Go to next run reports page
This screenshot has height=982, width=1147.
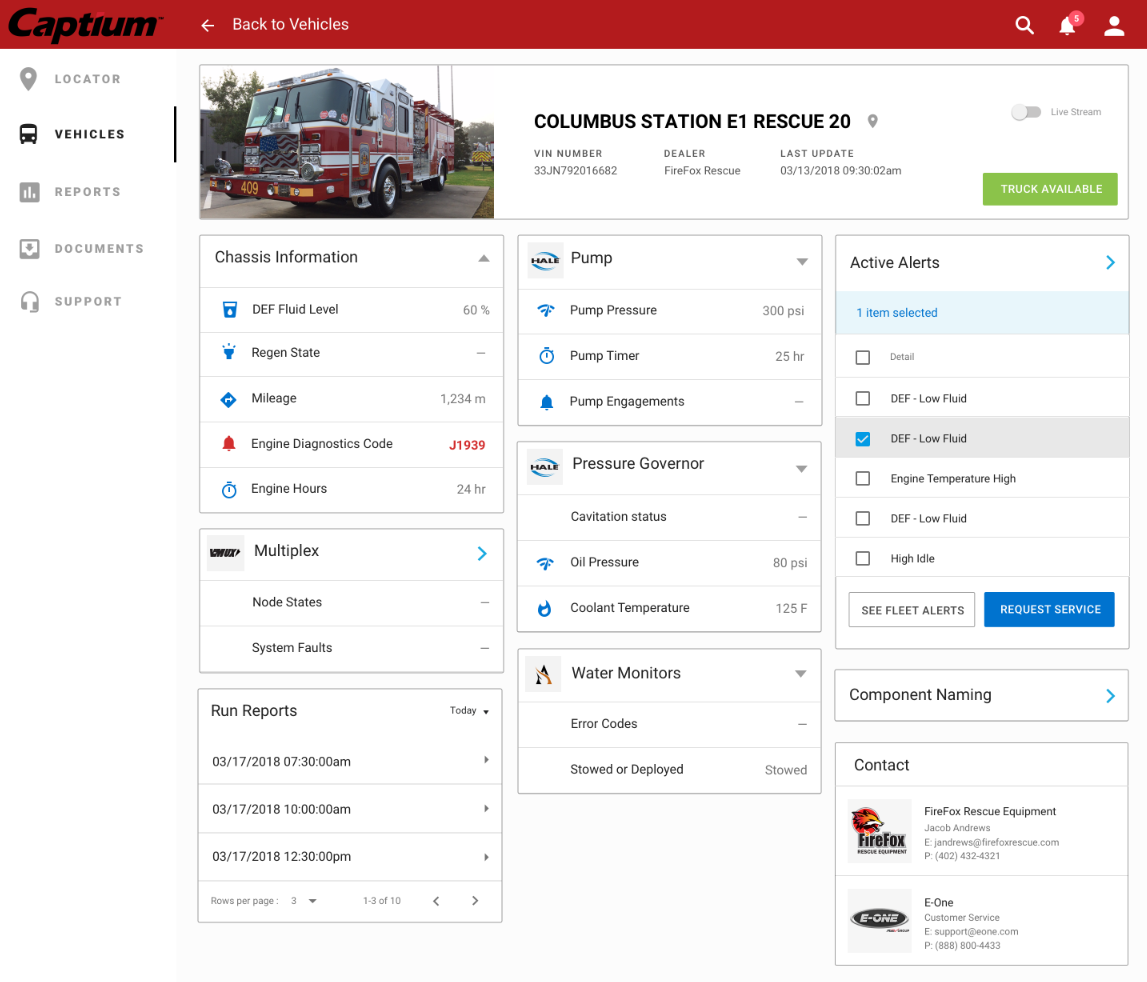475,901
